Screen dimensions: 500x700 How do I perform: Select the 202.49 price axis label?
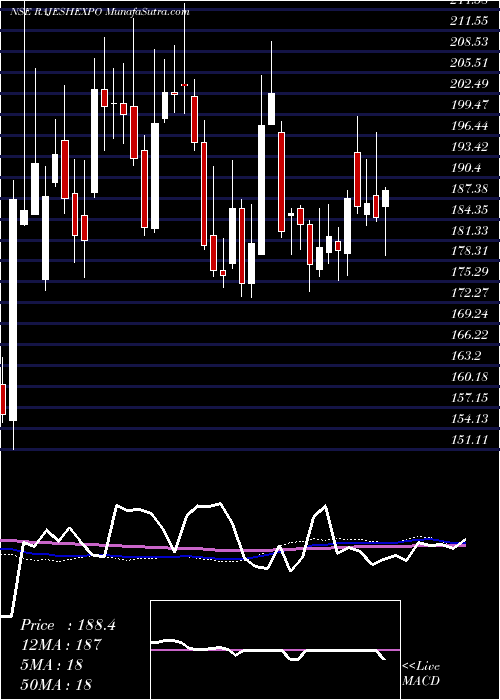point(468,83)
